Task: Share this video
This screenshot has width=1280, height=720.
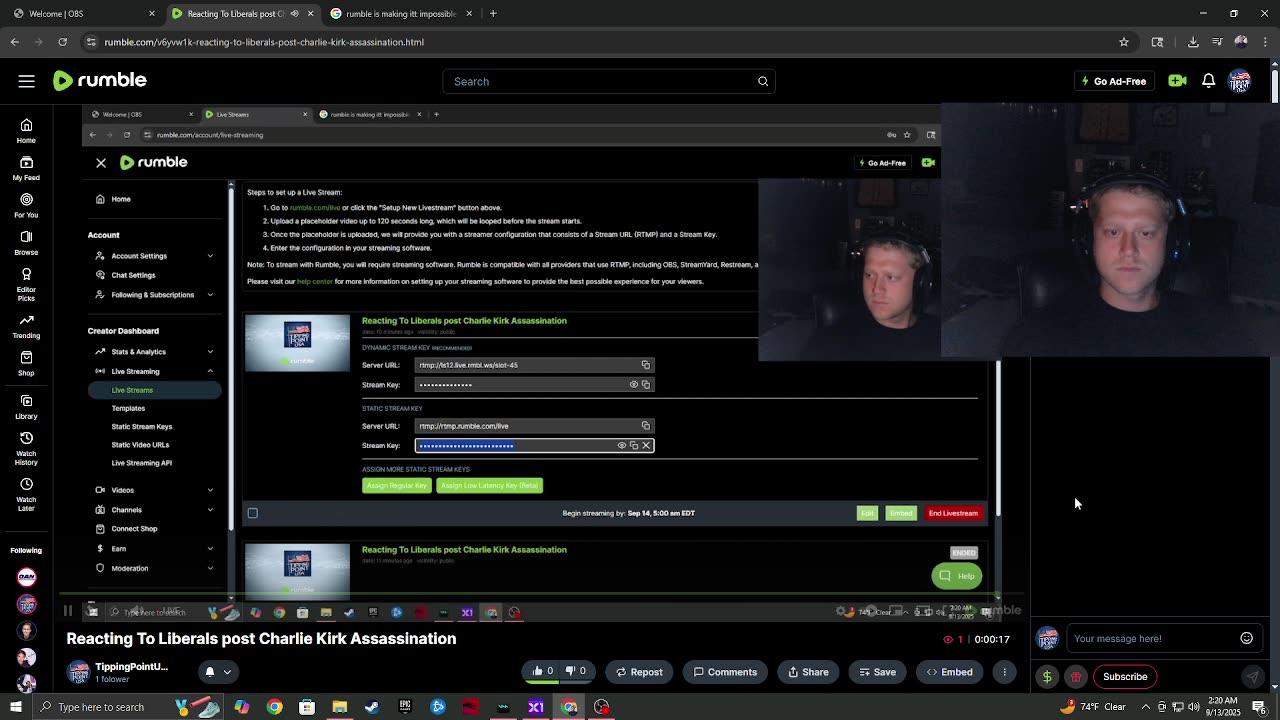Action: pyautogui.click(x=808, y=672)
